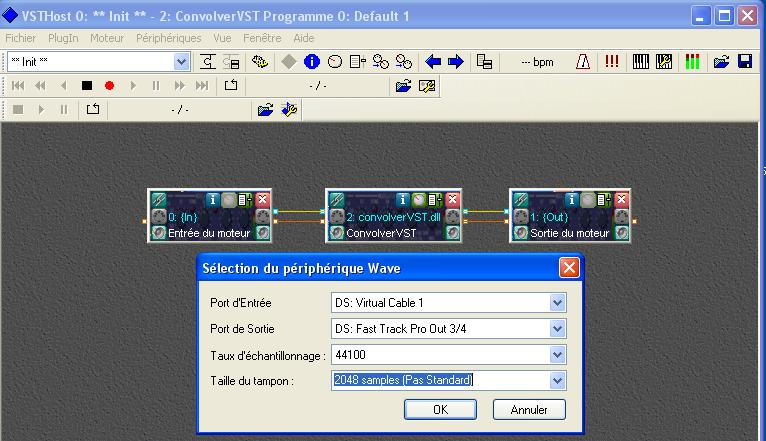The image size is (766, 441).
Task: Open MIDI player configuration wrench icon third row
Action: tap(289, 109)
